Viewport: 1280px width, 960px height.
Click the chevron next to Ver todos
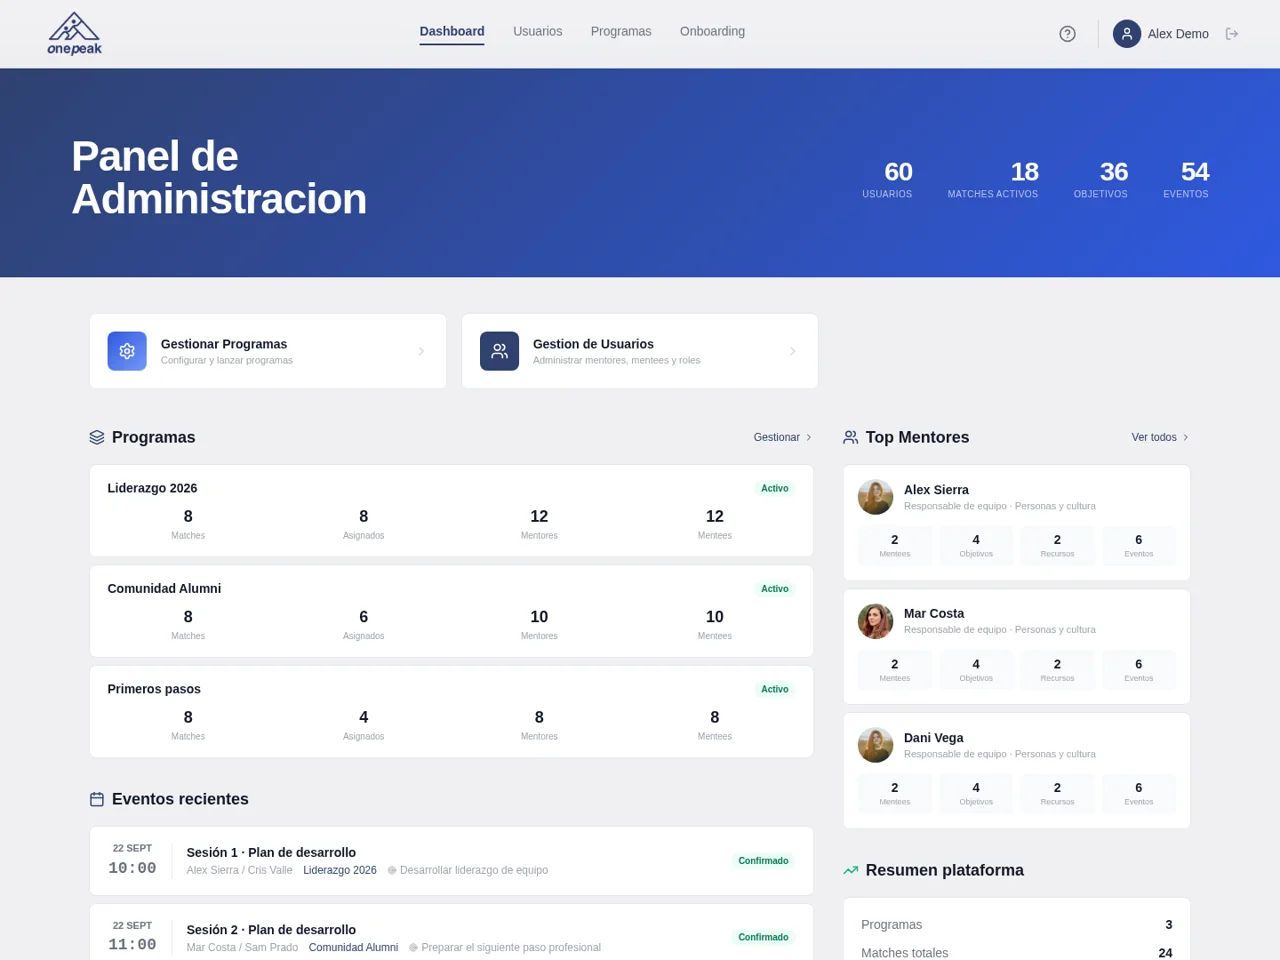pos(1186,437)
